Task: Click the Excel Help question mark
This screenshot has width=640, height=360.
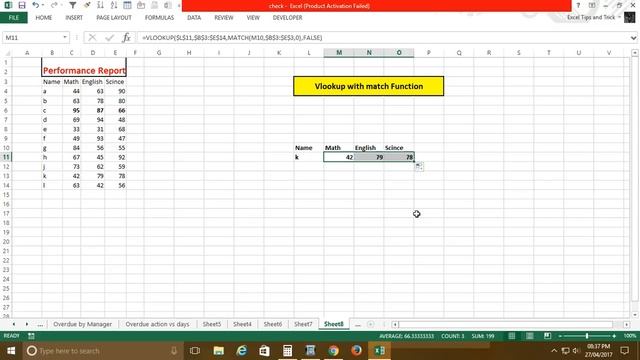Action: (578, 5)
